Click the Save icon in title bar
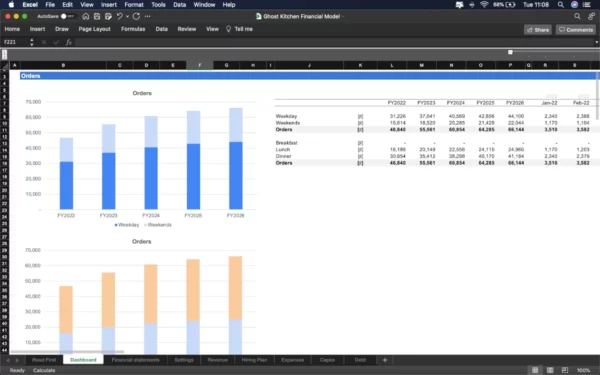600x375 pixels. coord(97,16)
